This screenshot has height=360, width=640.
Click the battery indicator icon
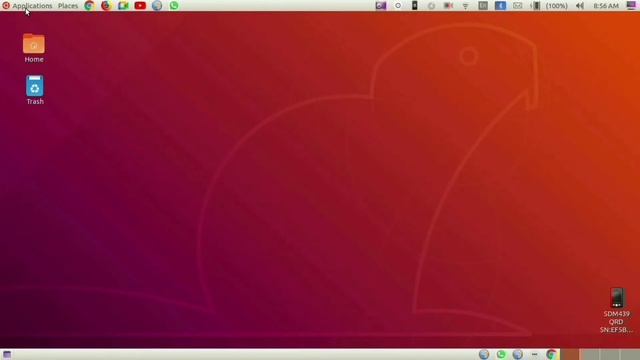pos(536,6)
